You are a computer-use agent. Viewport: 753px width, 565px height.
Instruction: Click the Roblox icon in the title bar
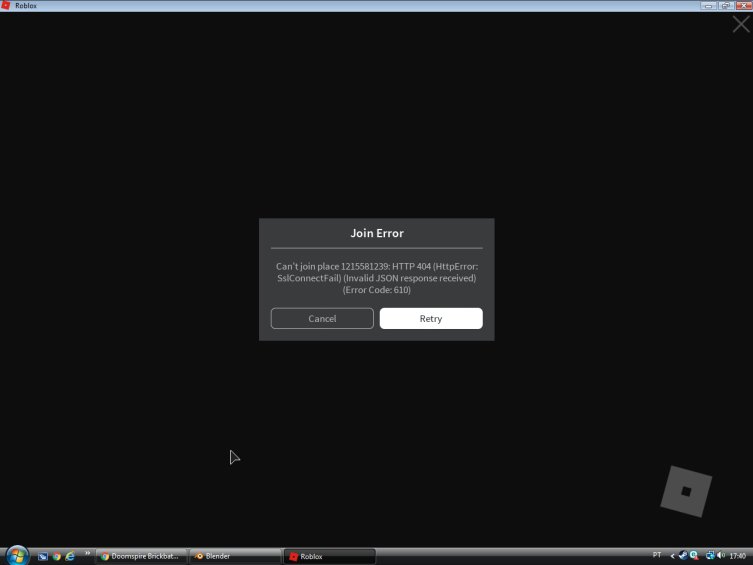(x=6, y=5)
